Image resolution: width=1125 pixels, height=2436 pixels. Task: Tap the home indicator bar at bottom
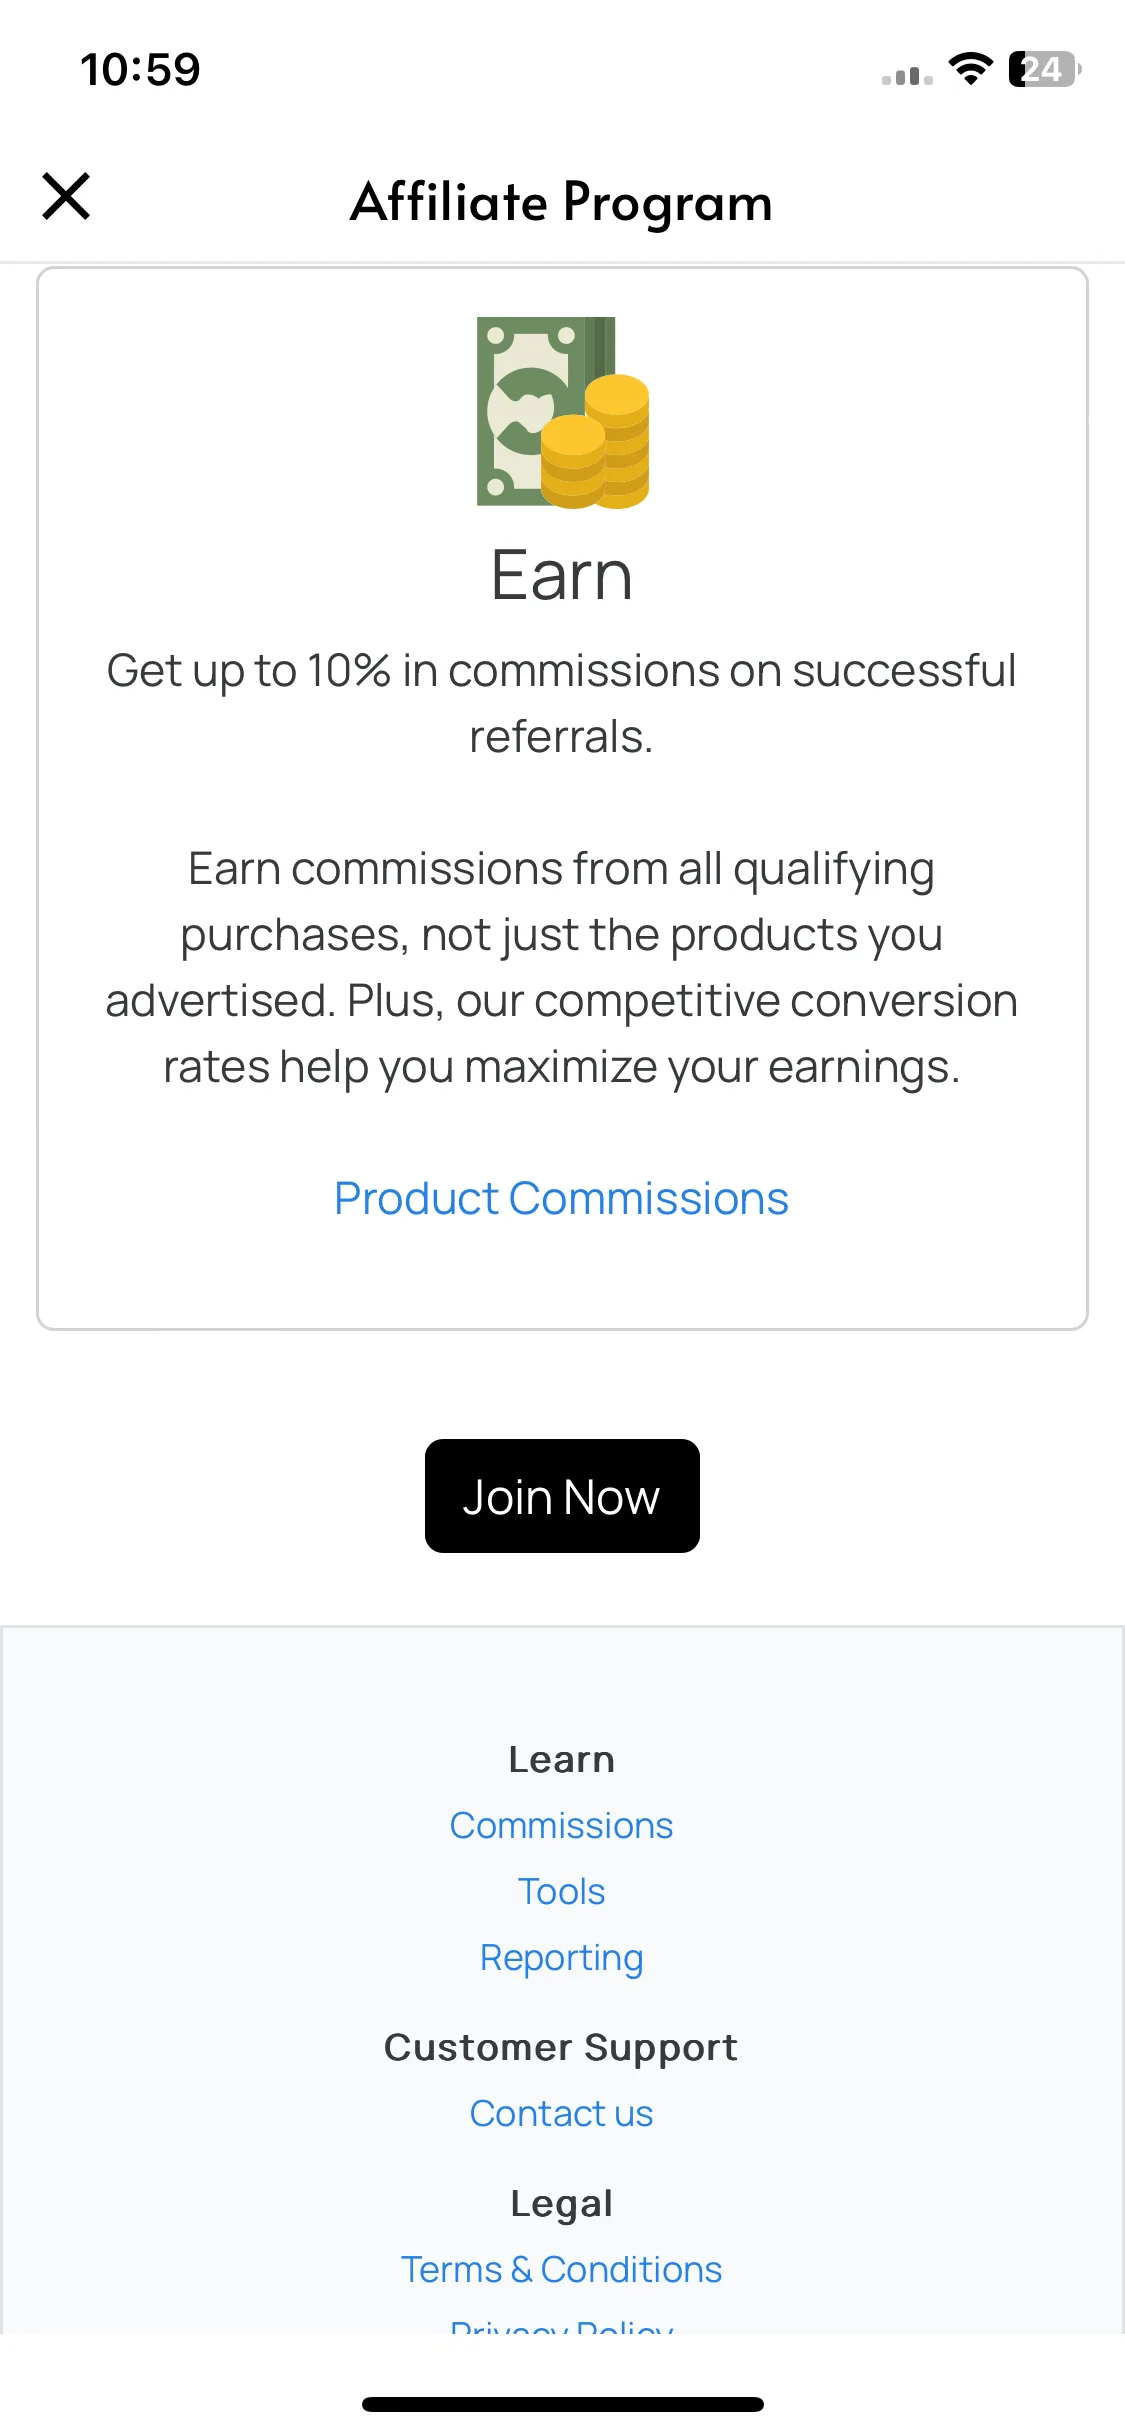(563, 2404)
